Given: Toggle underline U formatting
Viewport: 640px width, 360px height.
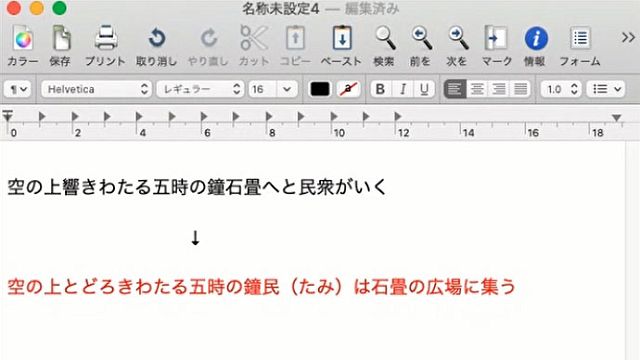Looking at the screenshot, I should (424, 89).
